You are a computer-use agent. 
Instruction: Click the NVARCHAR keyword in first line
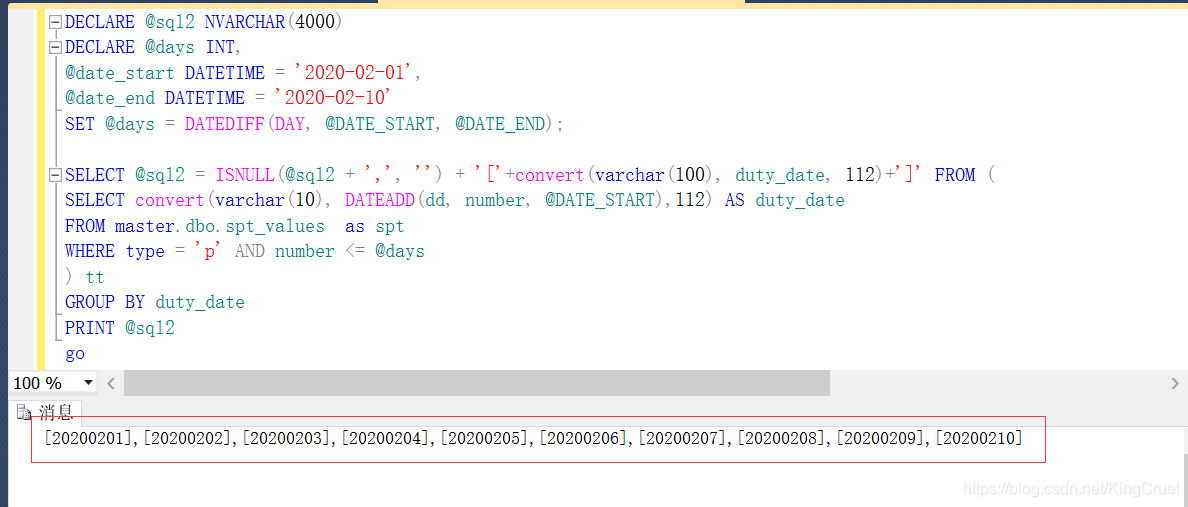(x=244, y=22)
